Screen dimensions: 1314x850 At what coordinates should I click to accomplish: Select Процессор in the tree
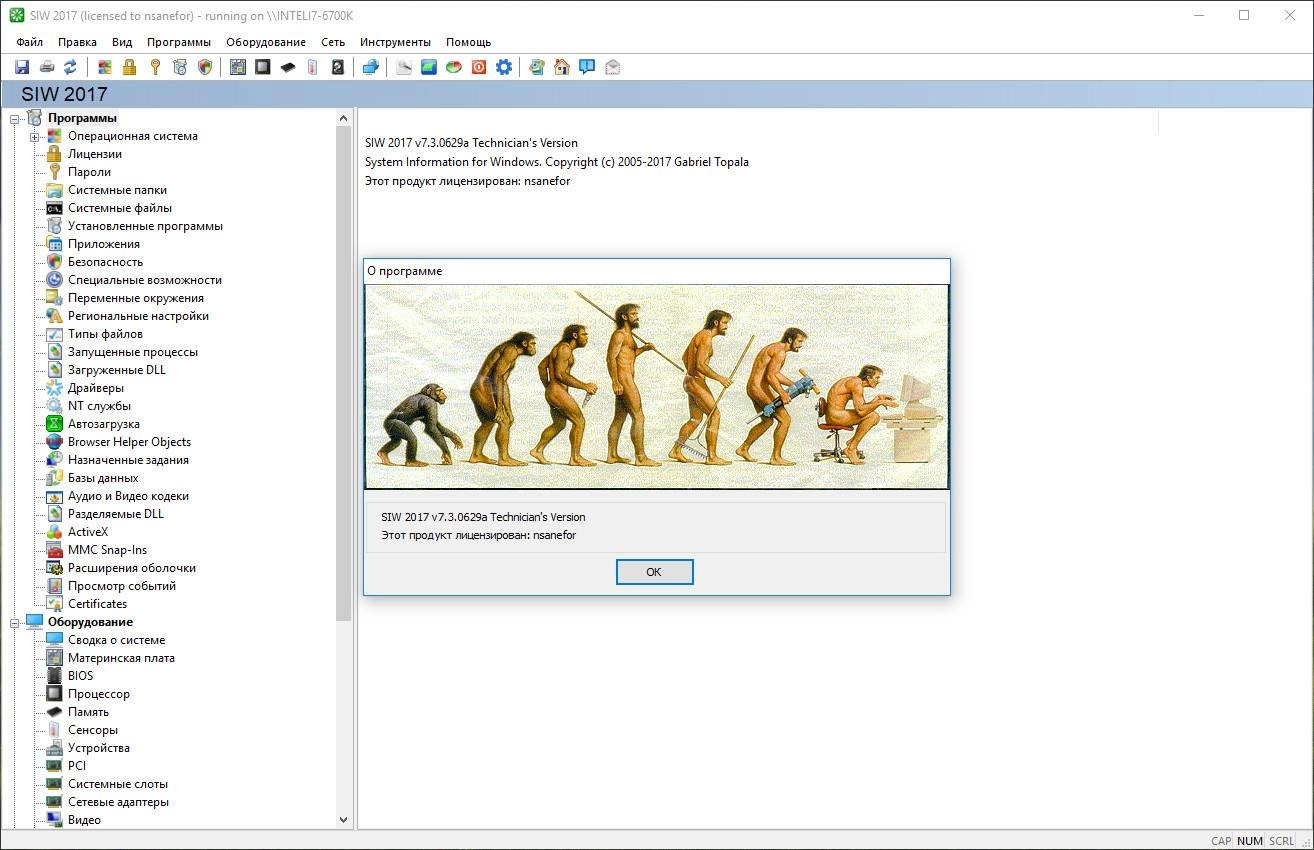(x=99, y=694)
